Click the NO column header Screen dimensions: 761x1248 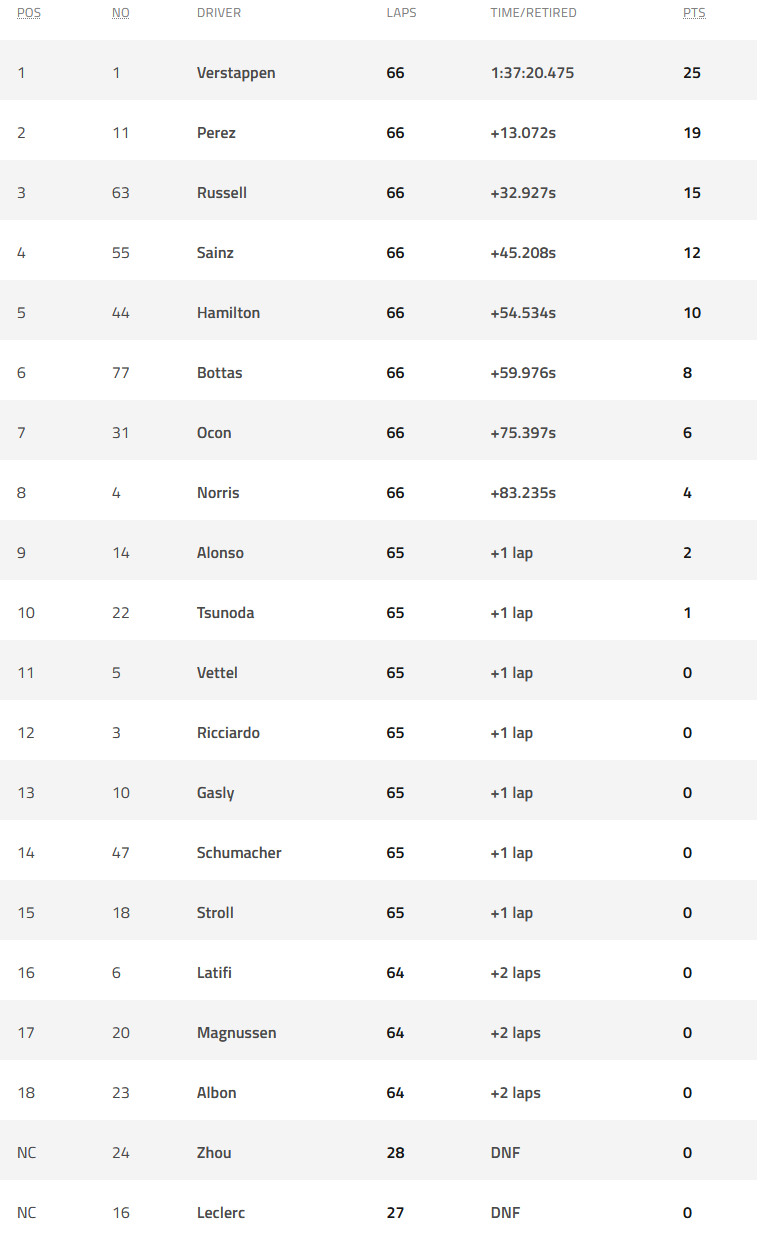pyautogui.click(x=121, y=13)
